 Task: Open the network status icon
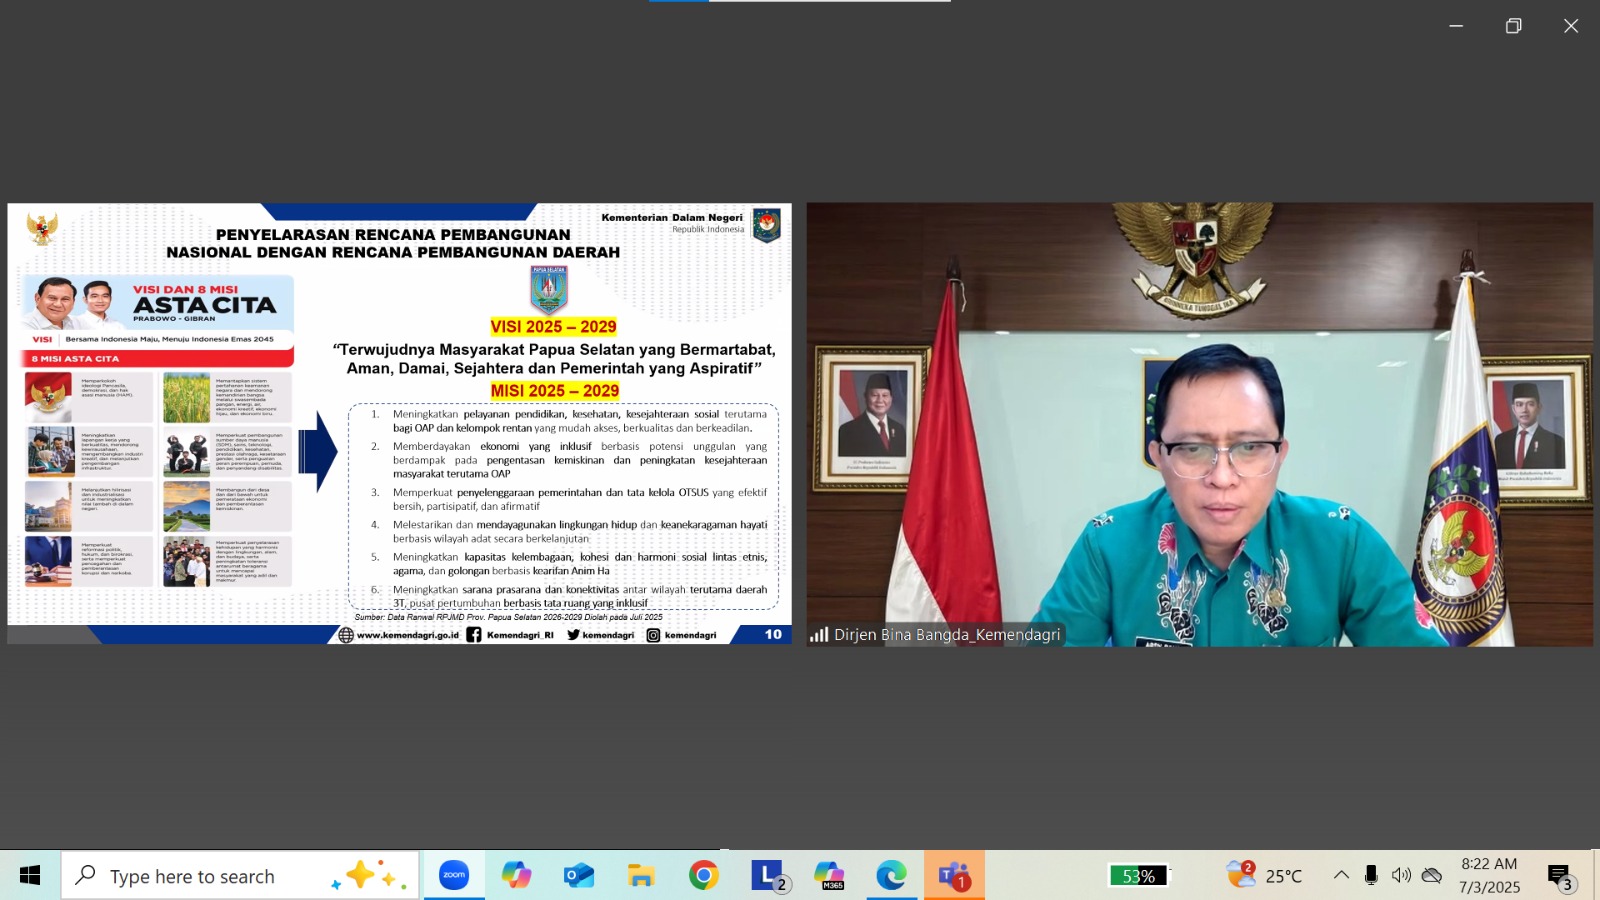(1432, 875)
